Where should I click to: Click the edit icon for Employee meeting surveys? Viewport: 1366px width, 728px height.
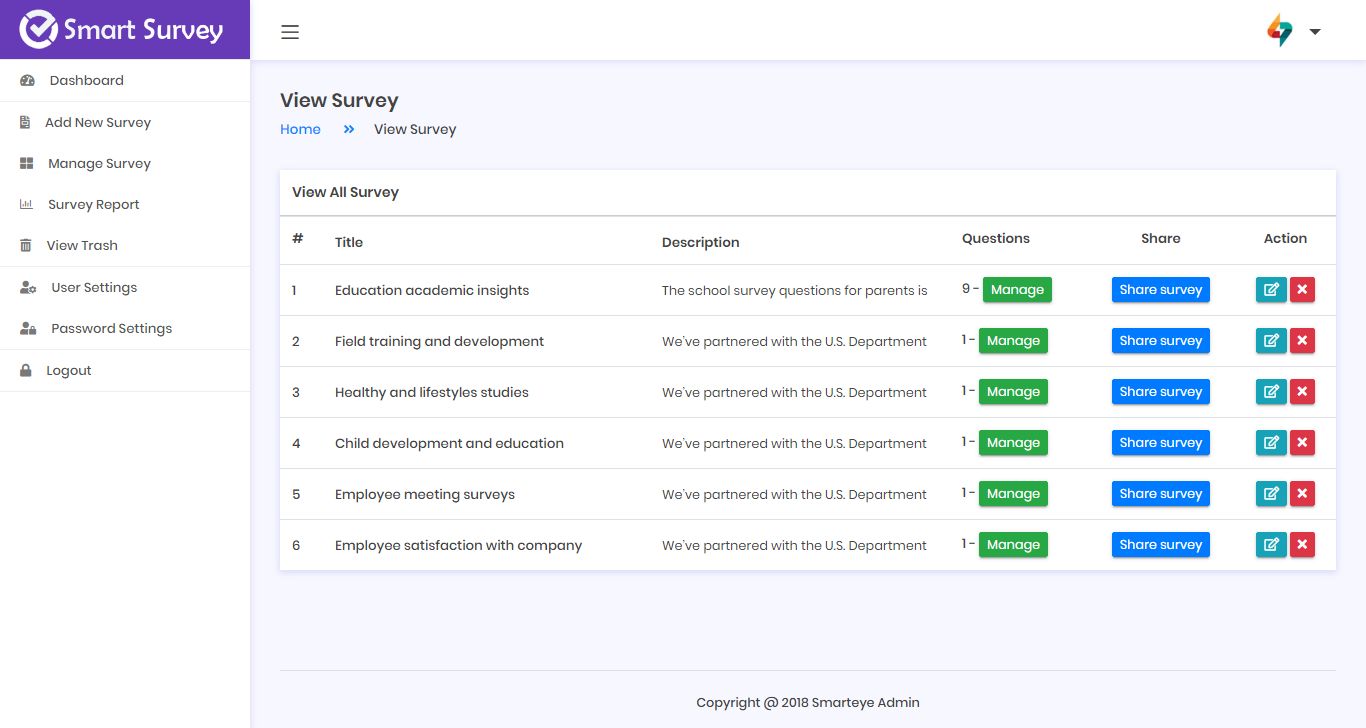[x=1270, y=494]
